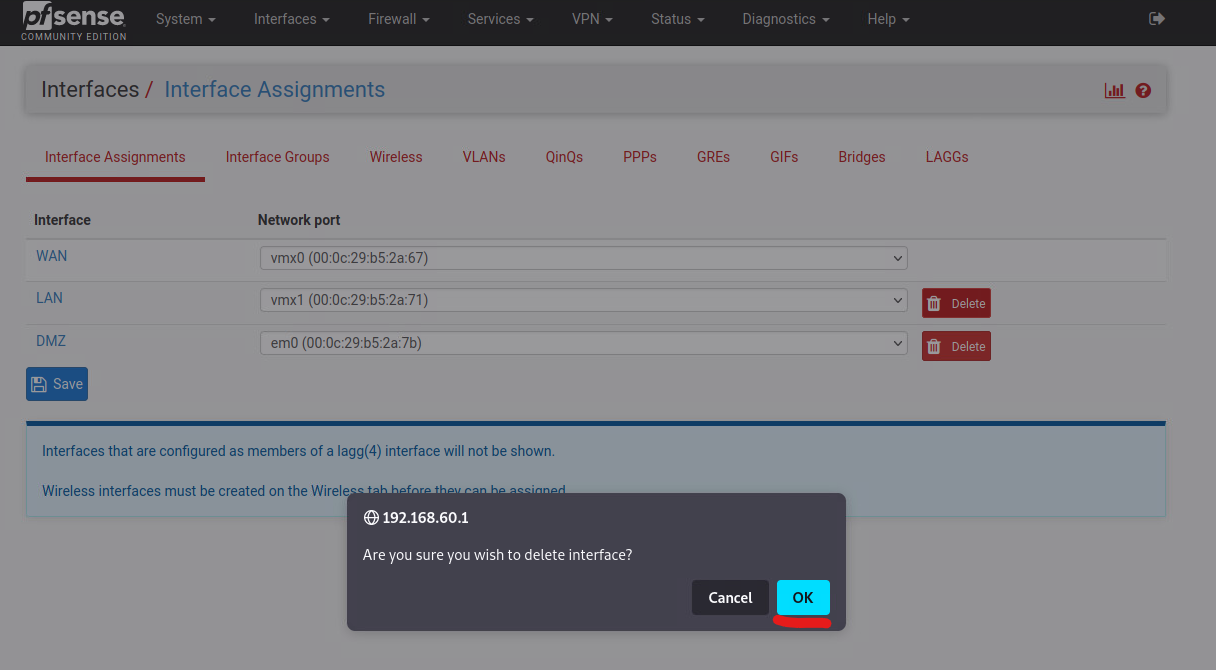Screen dimensions: 1216x670
Task: Open the DMZ interface link
Action: tap(51, 341)
